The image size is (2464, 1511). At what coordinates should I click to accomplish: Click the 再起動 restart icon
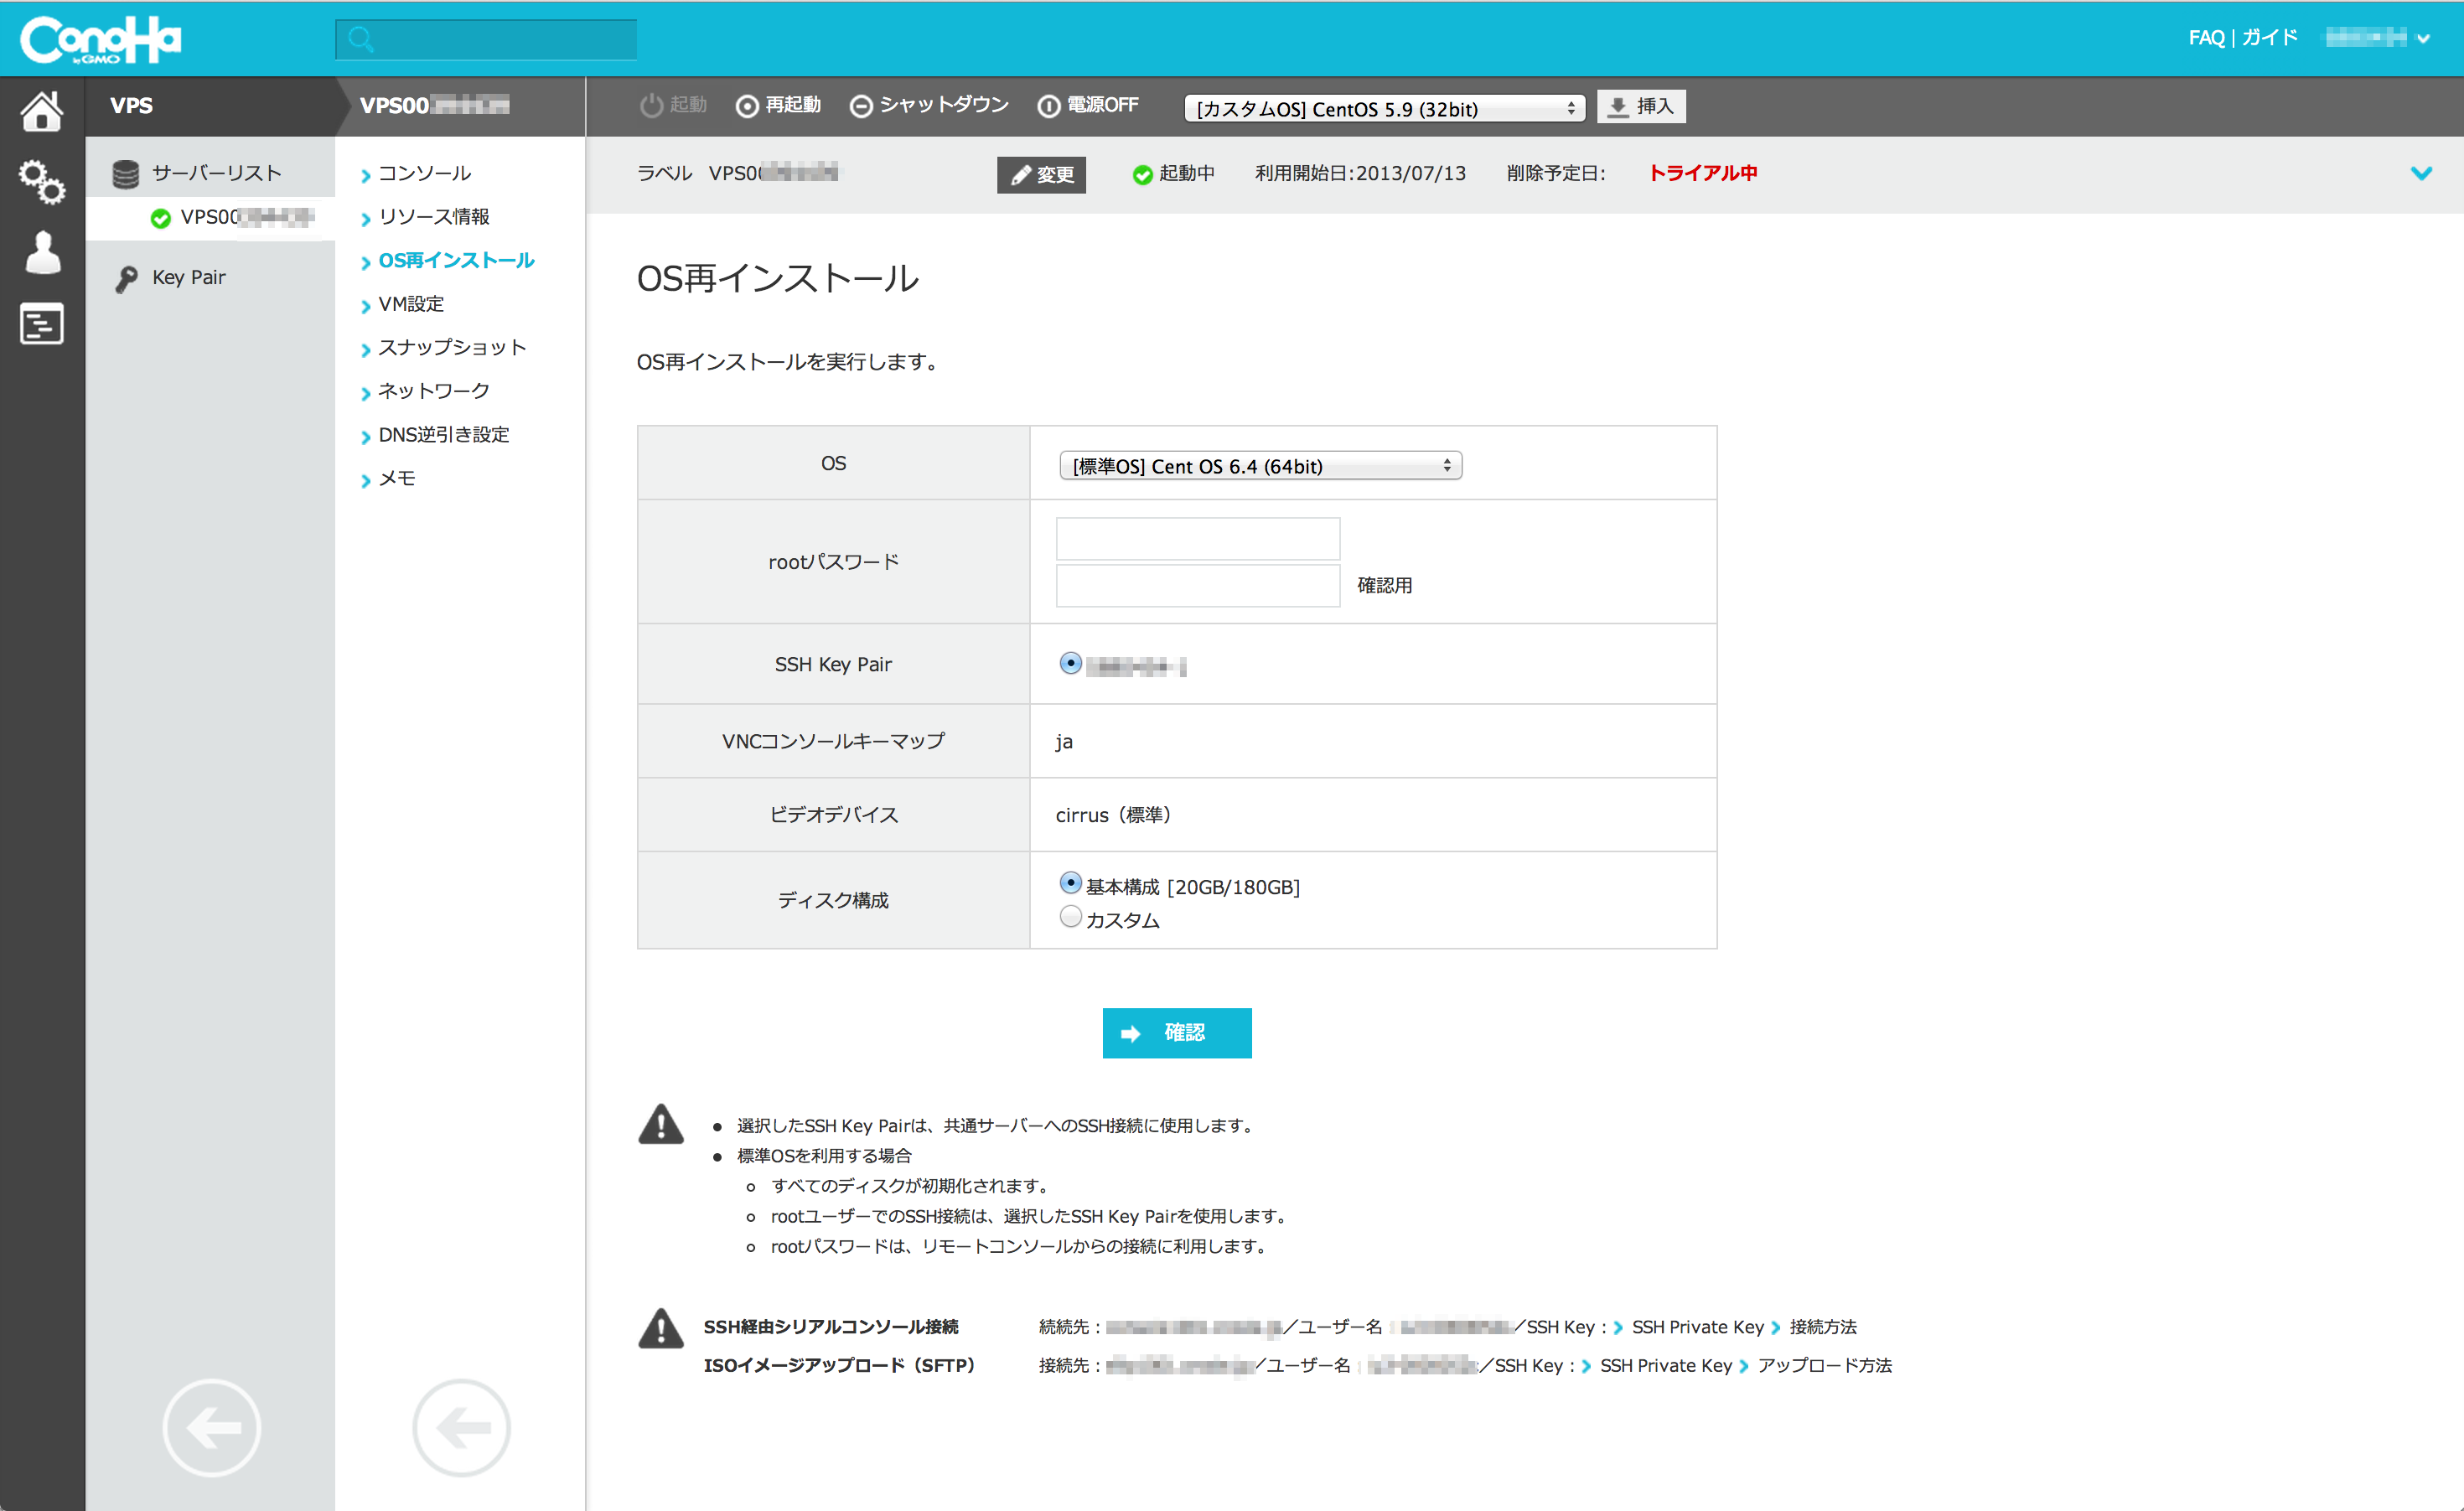(x=747, y=106)
